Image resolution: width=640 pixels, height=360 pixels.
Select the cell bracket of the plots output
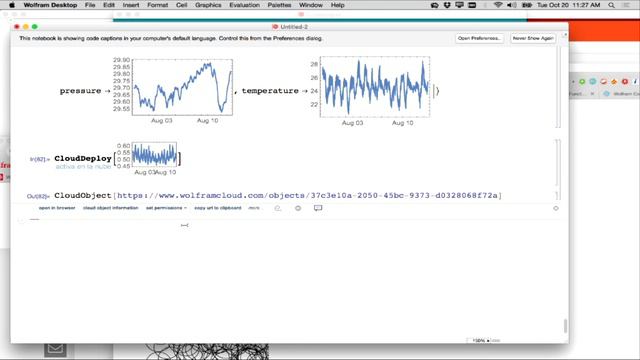click(558, 87)
